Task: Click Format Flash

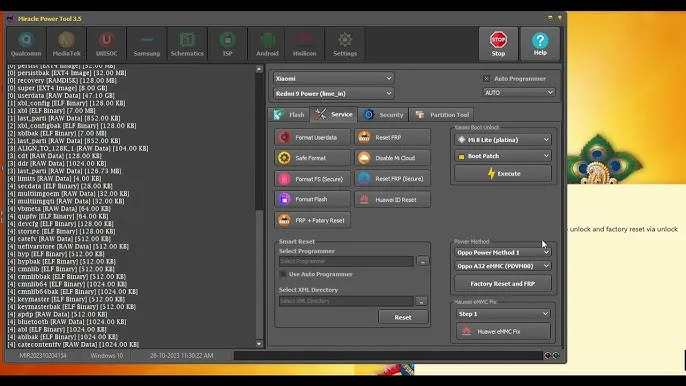Action: coord(312,199)
